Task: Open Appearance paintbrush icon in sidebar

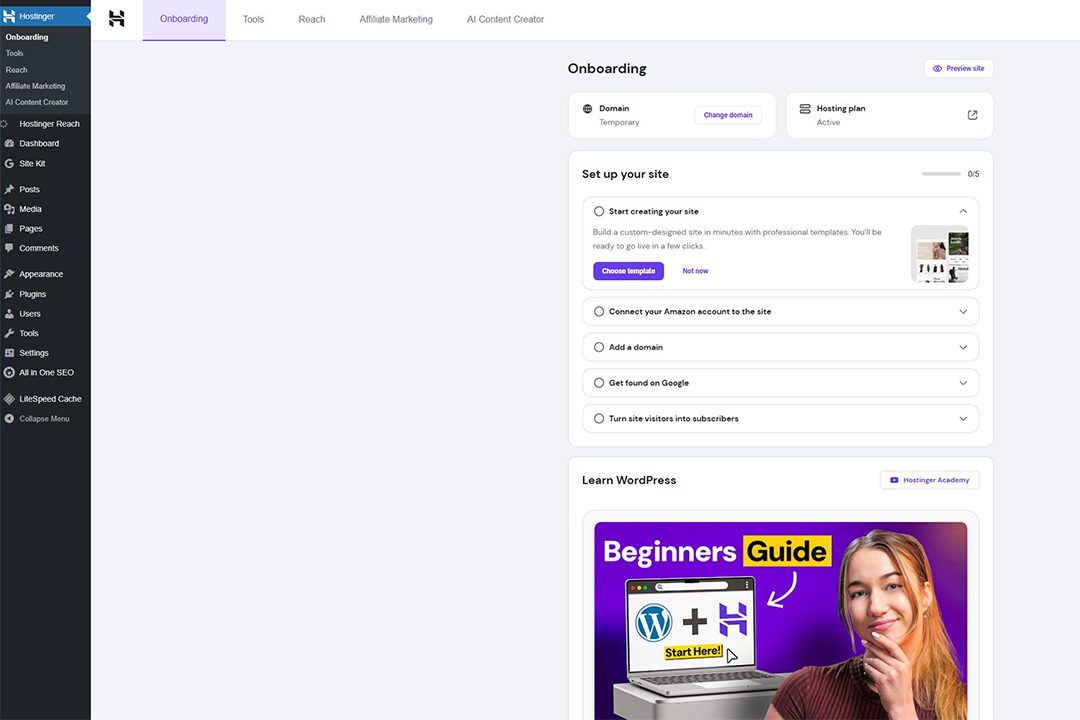Action: click(9, 274)
